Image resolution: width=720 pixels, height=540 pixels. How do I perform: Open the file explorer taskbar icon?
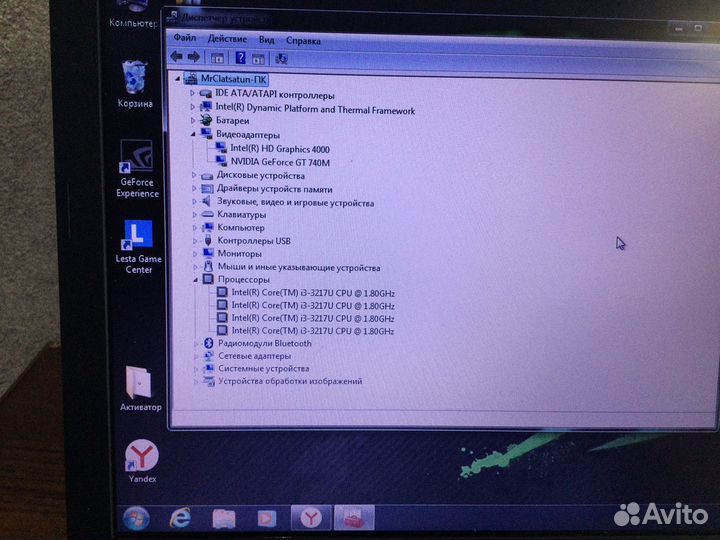click(224, 518)
